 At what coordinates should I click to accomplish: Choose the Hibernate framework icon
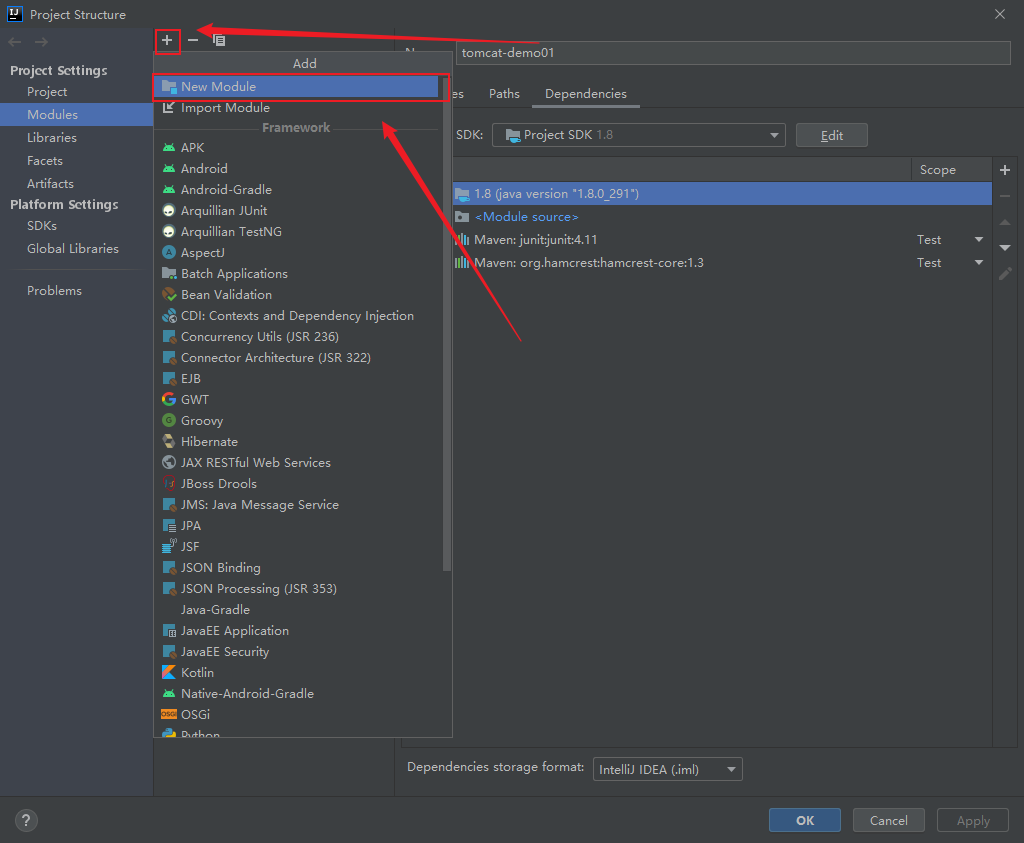click(169, 441)
